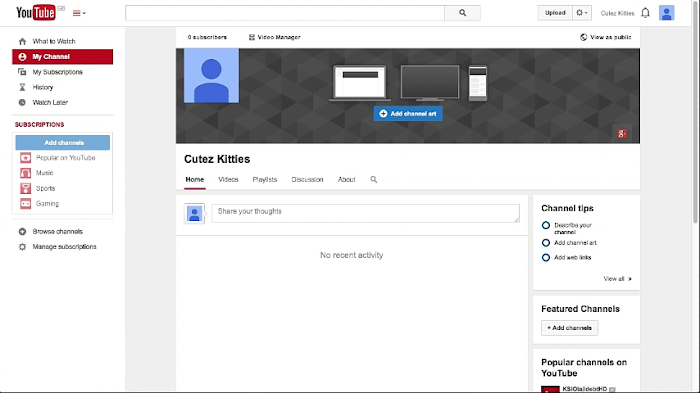This screenshot has height=393, width=700.
Task: Click the Music channel icon
Action: (25, 173)
